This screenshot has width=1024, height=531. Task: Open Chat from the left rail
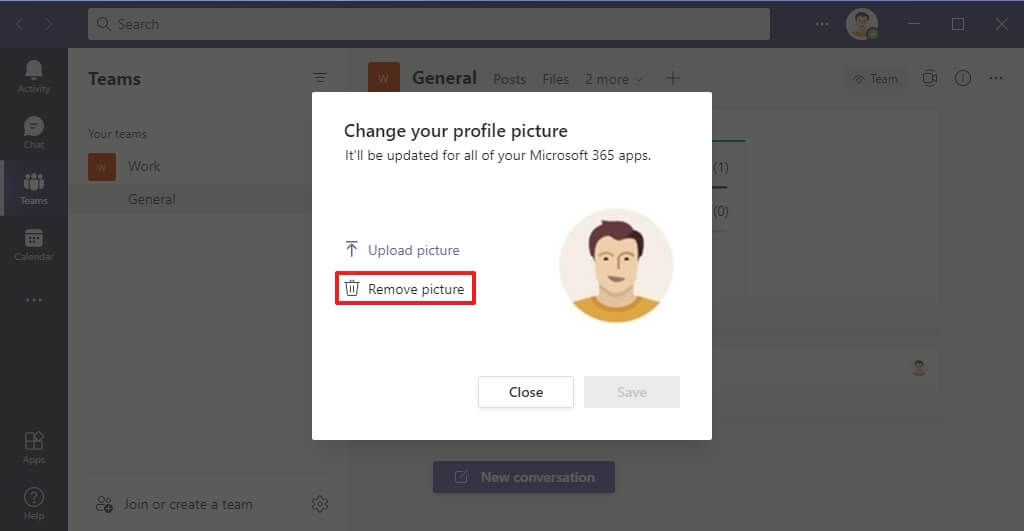tap(33, 132)
